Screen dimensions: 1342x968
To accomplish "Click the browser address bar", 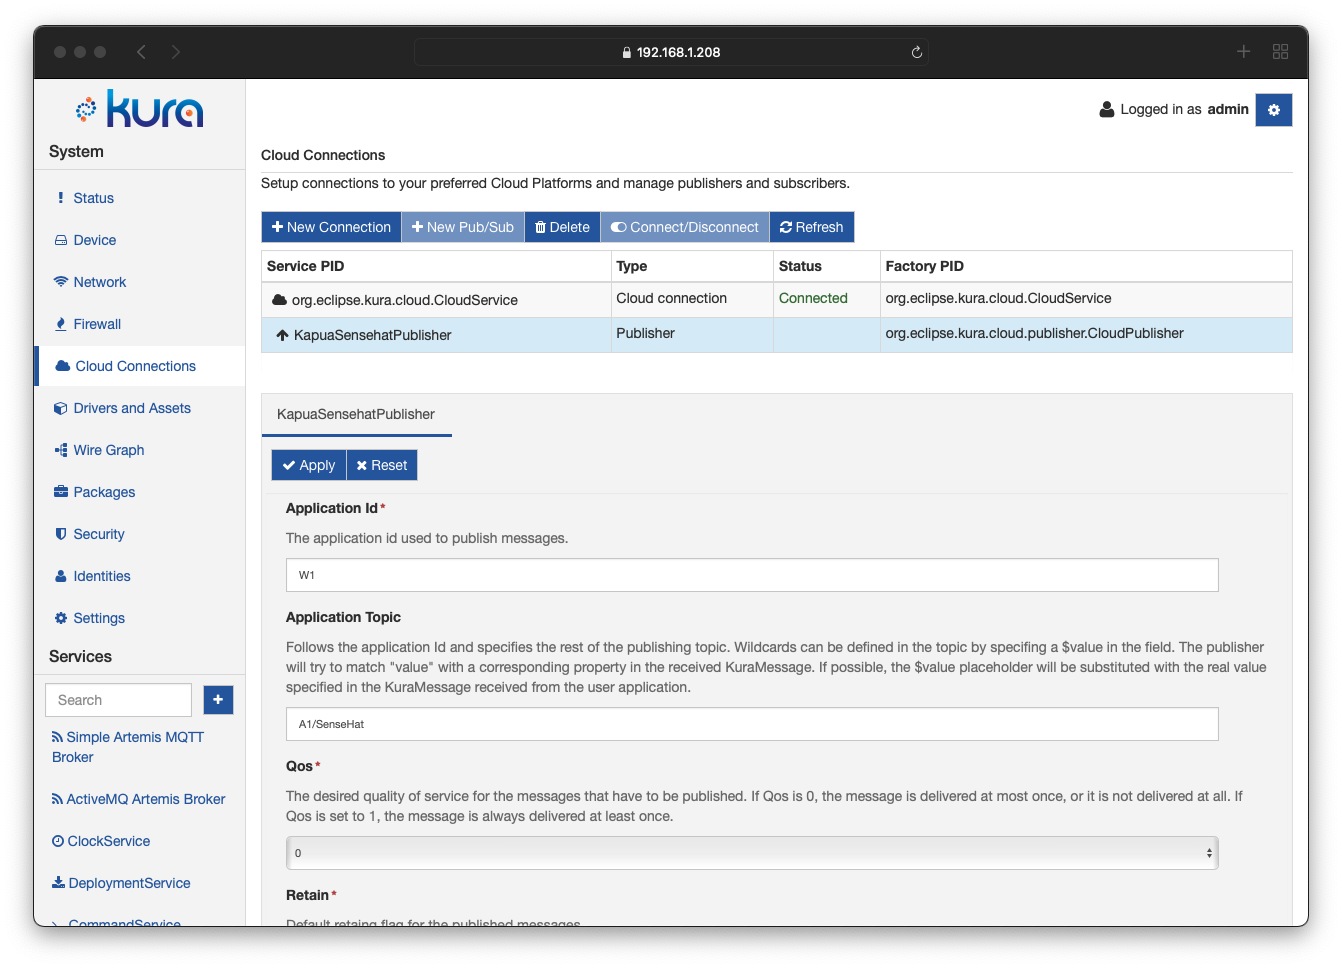I will coord(671,52).
